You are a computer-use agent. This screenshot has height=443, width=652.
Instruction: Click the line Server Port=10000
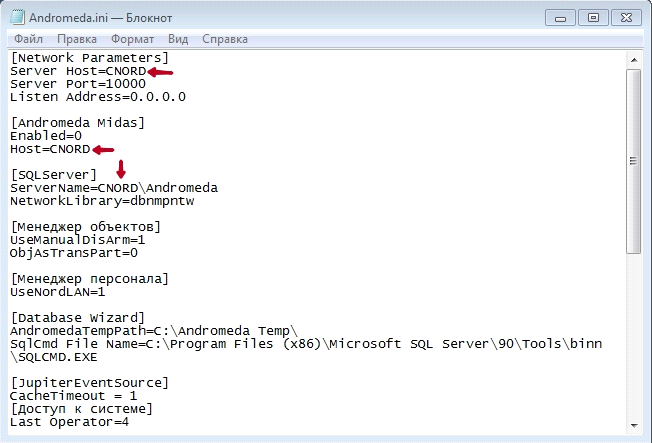(78, 84)
